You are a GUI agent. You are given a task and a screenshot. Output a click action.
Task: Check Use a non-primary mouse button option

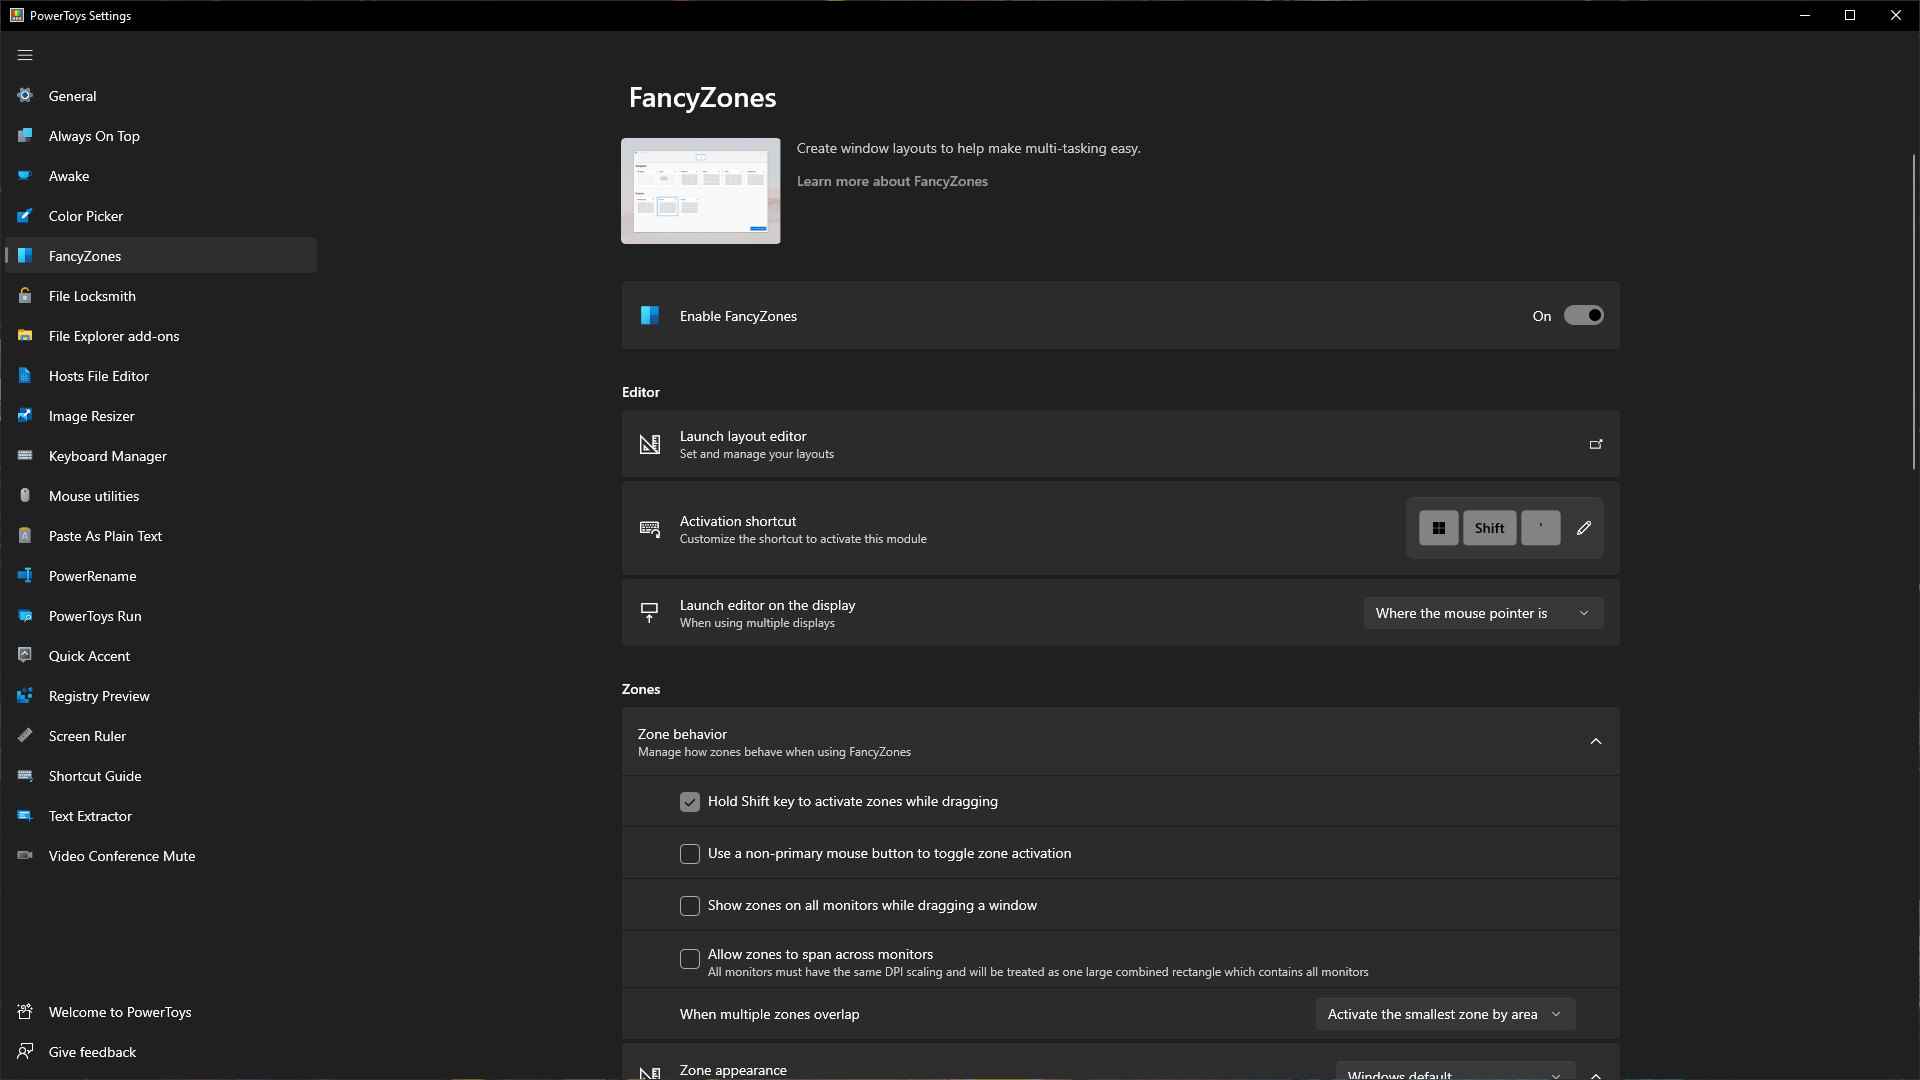point(690,854)
